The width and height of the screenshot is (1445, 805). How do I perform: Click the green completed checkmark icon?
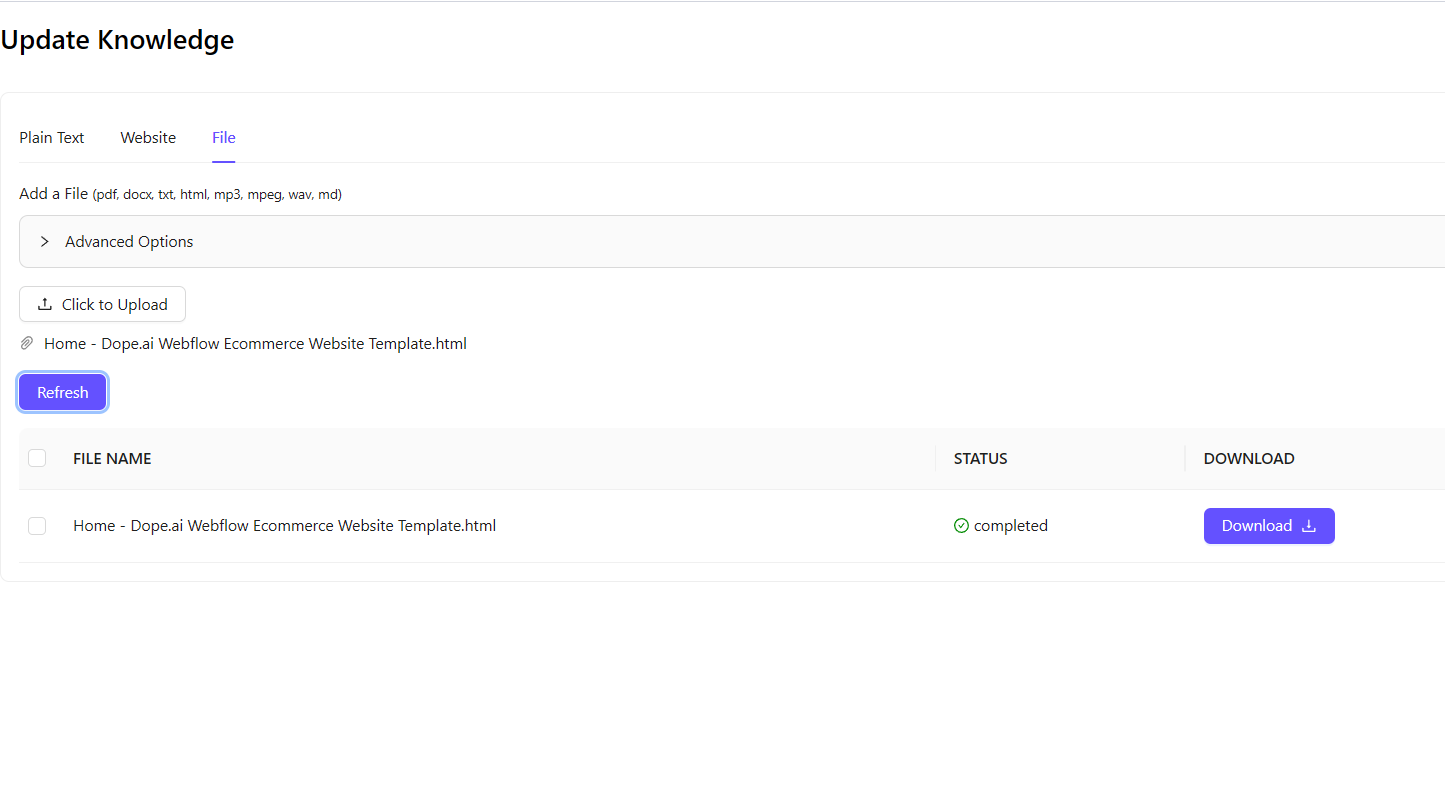click(961, 526)
